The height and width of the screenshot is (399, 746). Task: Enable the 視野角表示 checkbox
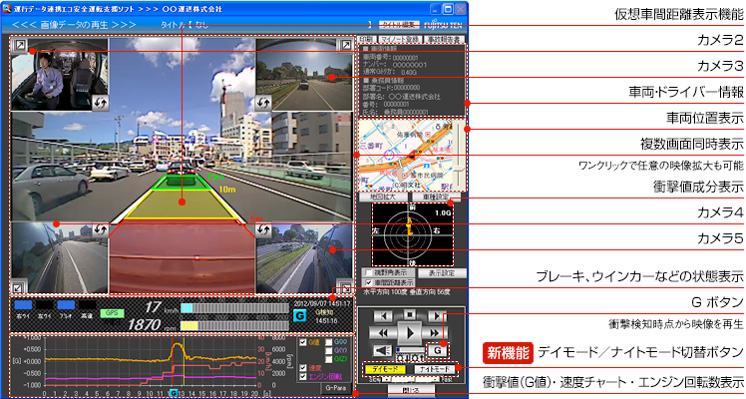click(x=368, y=273)
